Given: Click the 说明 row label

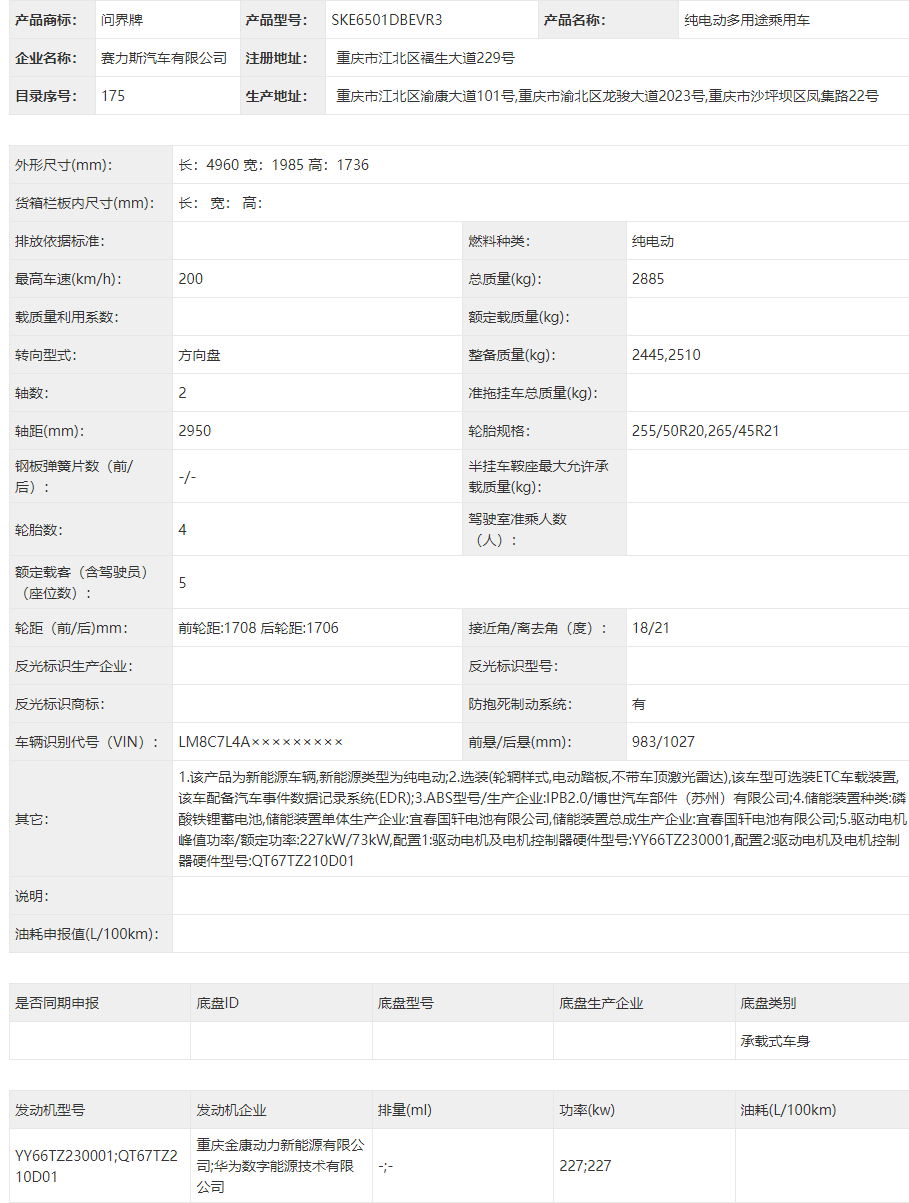Looking at the screenshot, I should click(x=31, y=896).
